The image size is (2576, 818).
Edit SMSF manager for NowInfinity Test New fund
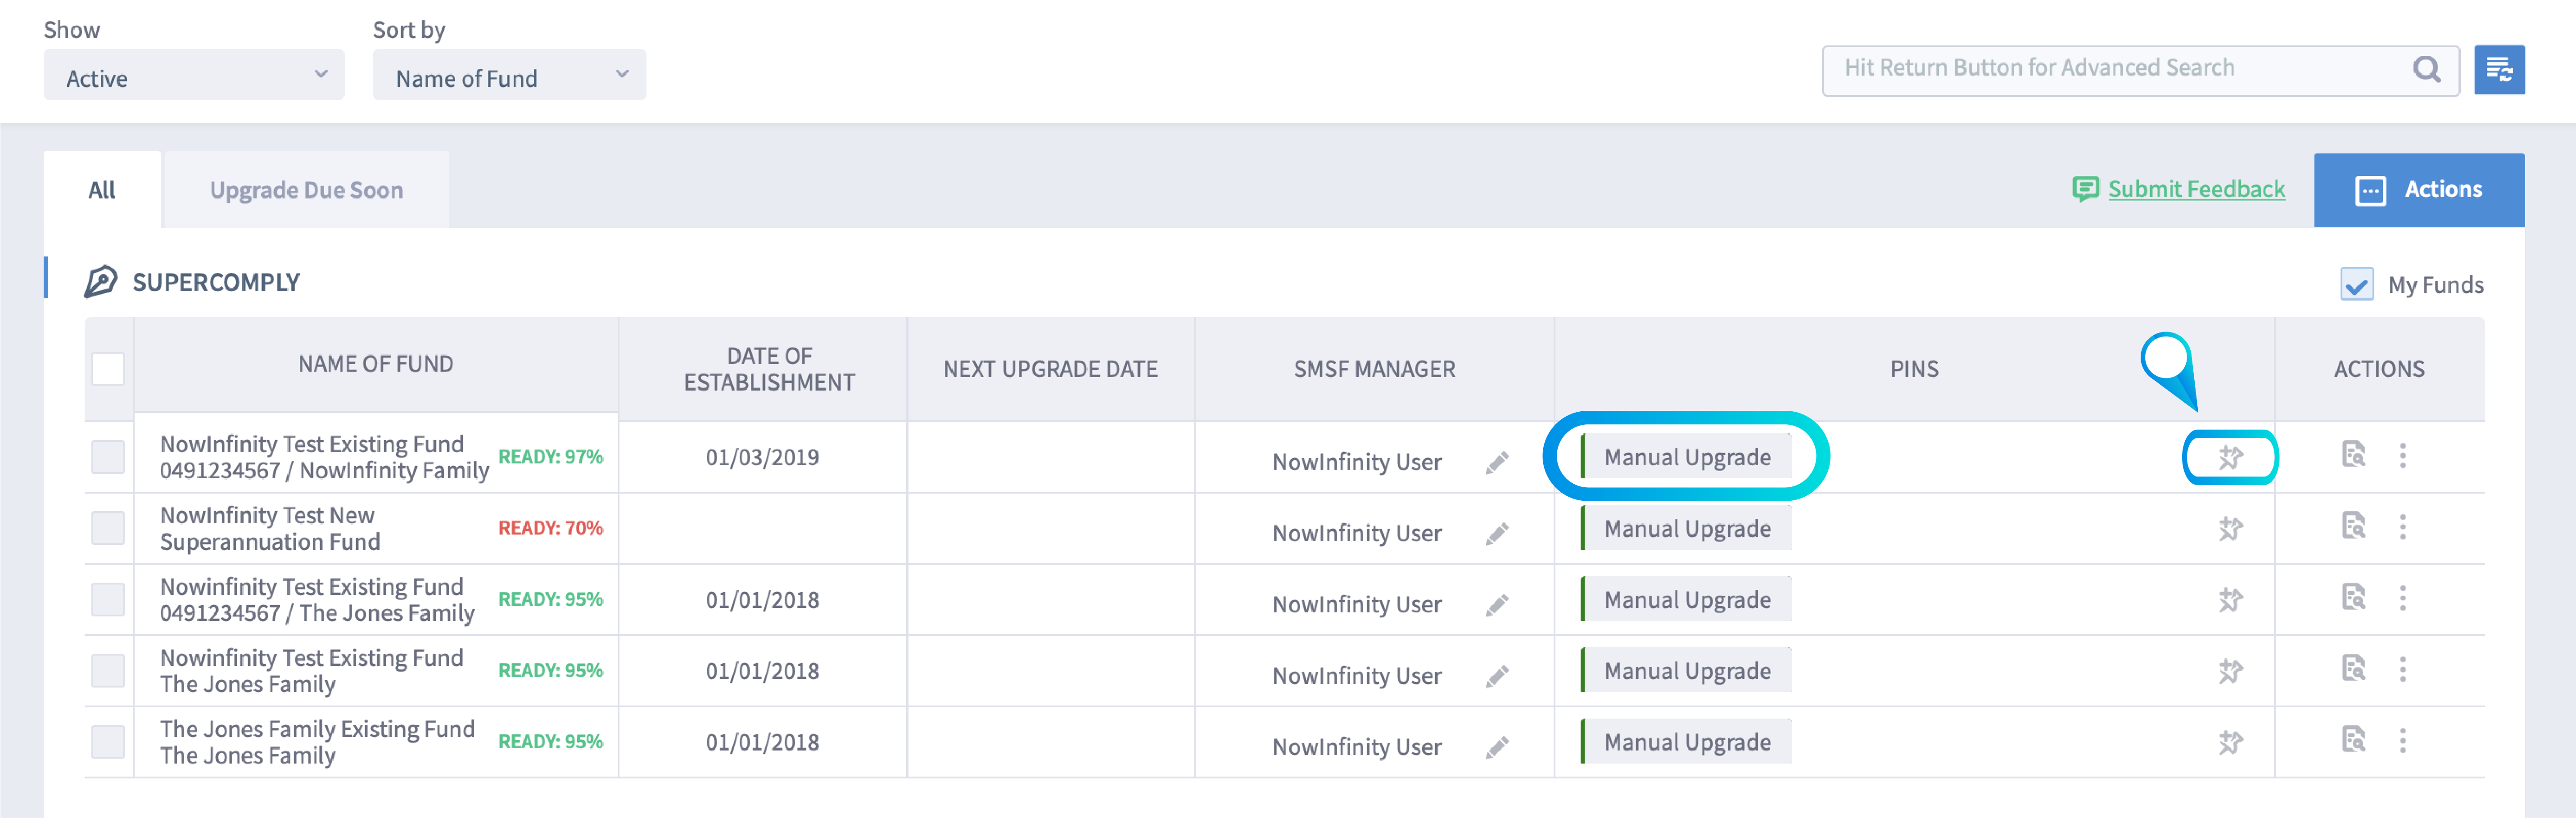1497,533
